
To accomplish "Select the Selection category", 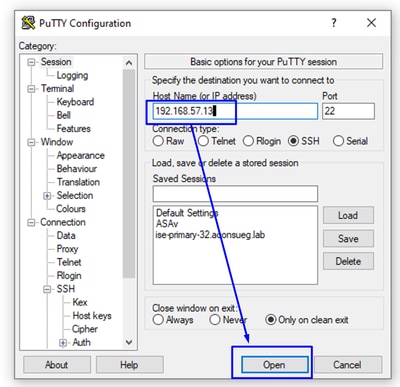I will (x=75, y=195).
